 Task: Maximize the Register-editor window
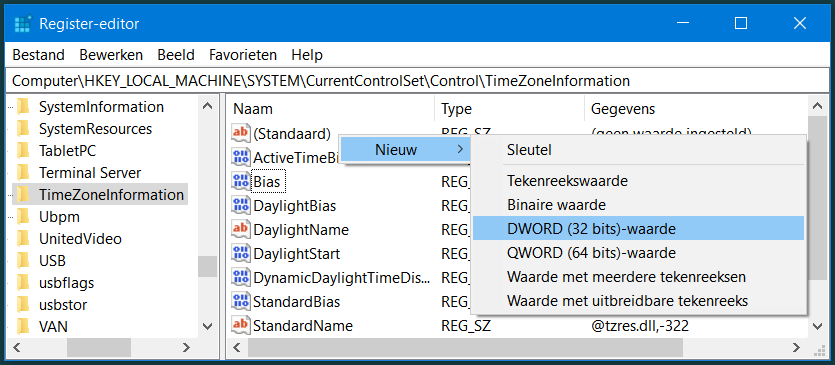tap(740, 23)
